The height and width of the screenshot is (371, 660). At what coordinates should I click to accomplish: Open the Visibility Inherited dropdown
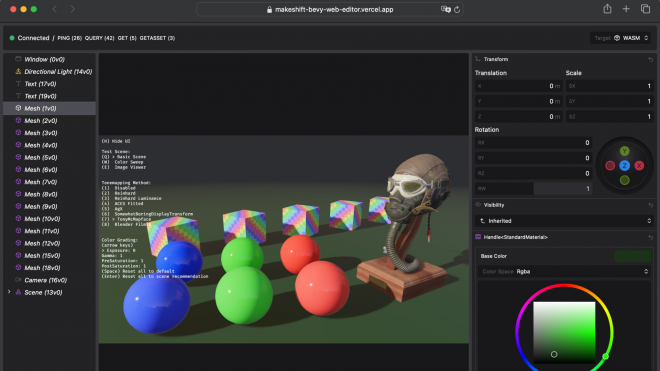564,221
